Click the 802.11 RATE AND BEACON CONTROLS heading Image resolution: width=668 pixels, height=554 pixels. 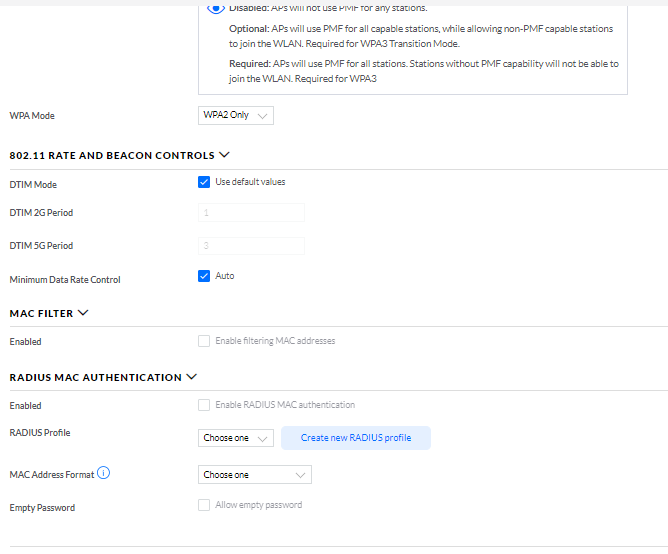click(x=111, y=155)
